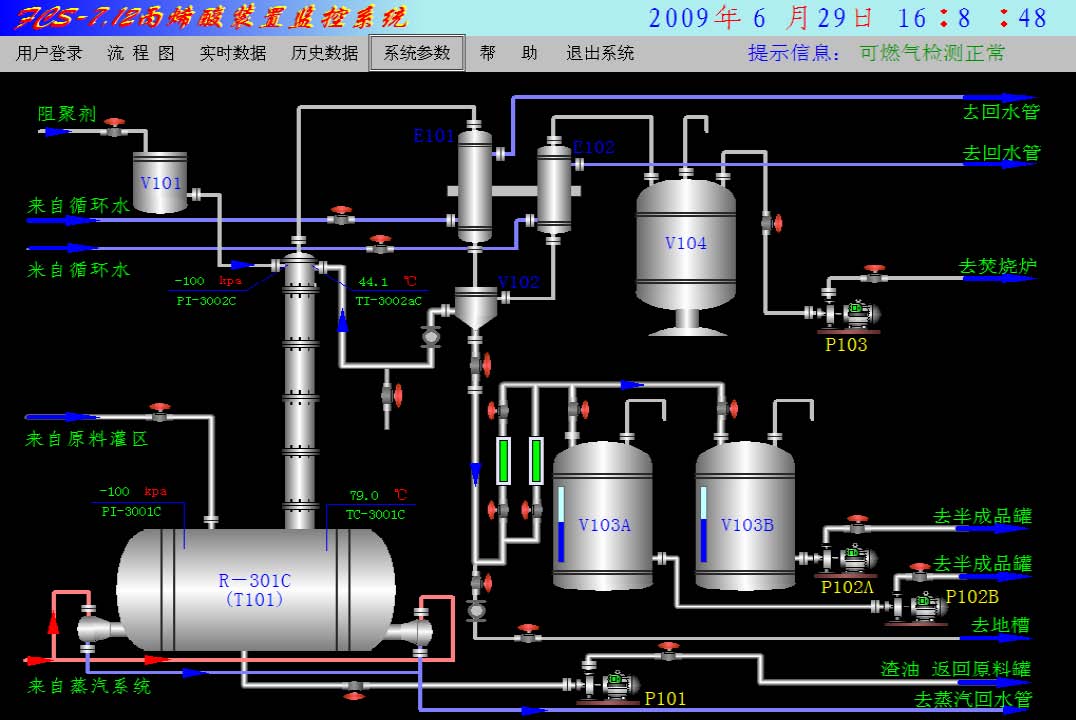Open the 流程图 menu
Viewport: 1076px width, 720px height.
(141, 53)
